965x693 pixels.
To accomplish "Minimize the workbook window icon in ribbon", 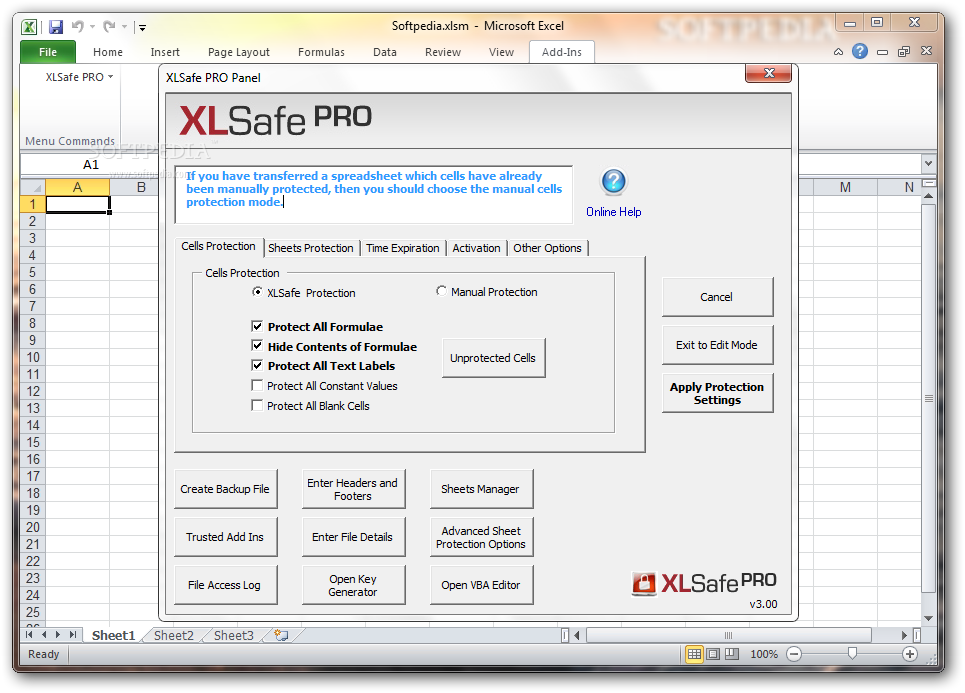I will [x=883, y=52].
